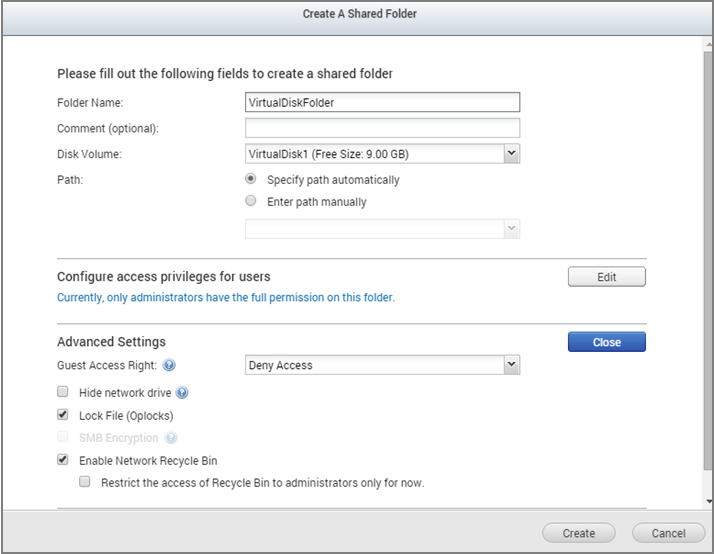Click the Hide network drive help icon
Viewport: 714px width, 554px height.
click(x=182, y=393)
